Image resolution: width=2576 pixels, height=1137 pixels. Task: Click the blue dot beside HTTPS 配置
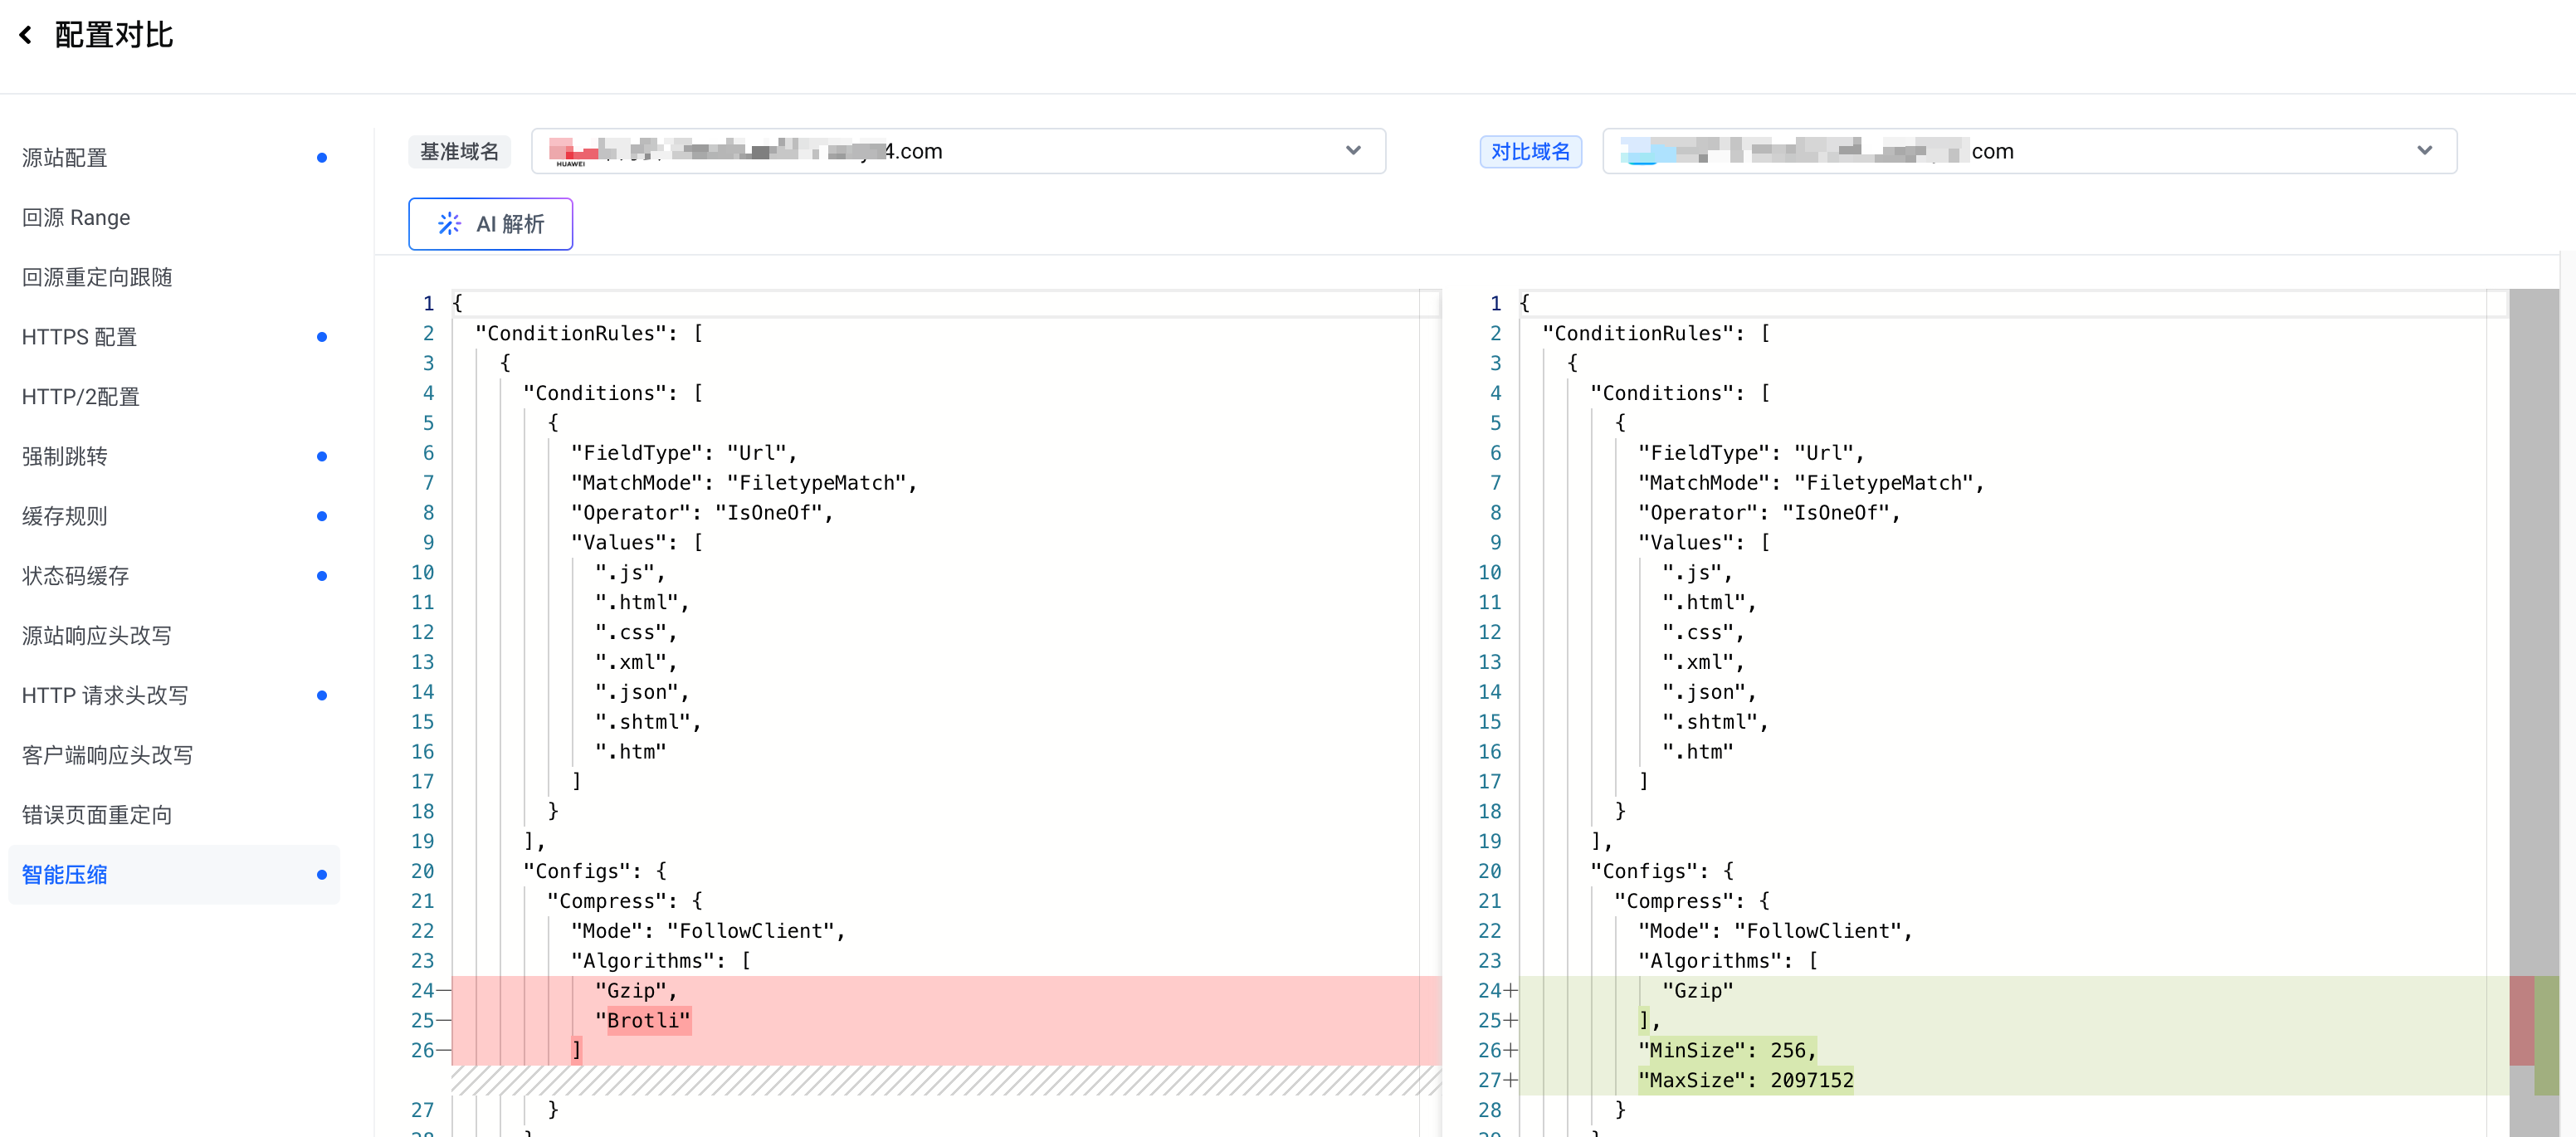click(x=321, y=337)
